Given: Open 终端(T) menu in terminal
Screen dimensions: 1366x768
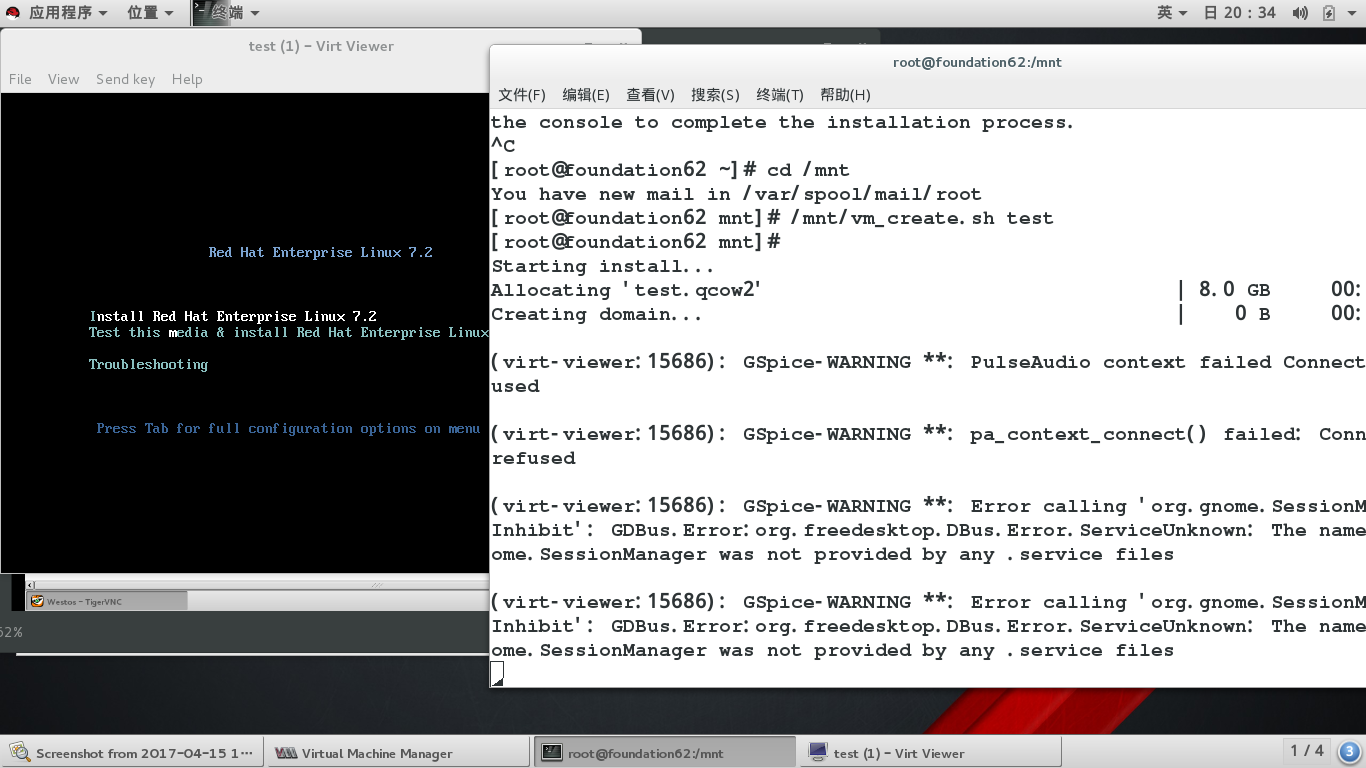Looking at the screenshot, I should [x=780, y=95].
